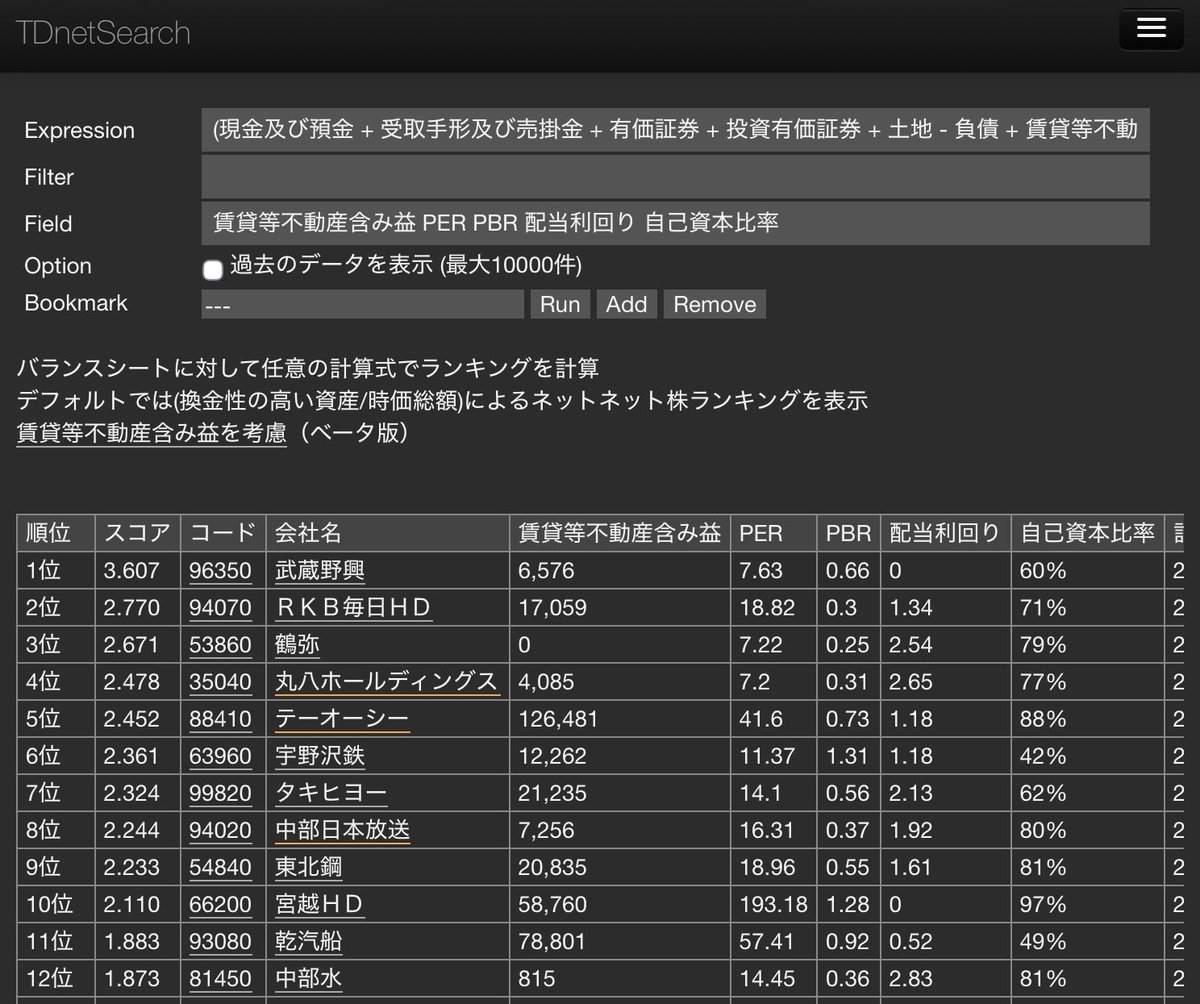Open stock code 99820 link
This screenshot has width=1200, height=1004.
coord(220,793)
